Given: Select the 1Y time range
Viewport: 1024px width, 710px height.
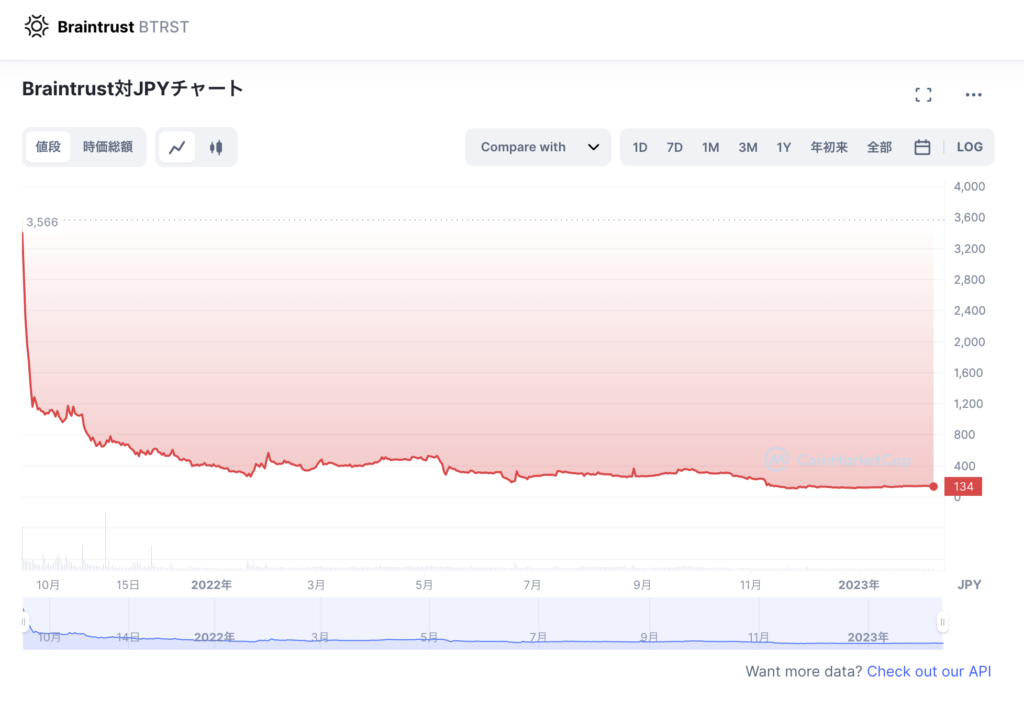Looking at the screenshot, I should (784, 147).
